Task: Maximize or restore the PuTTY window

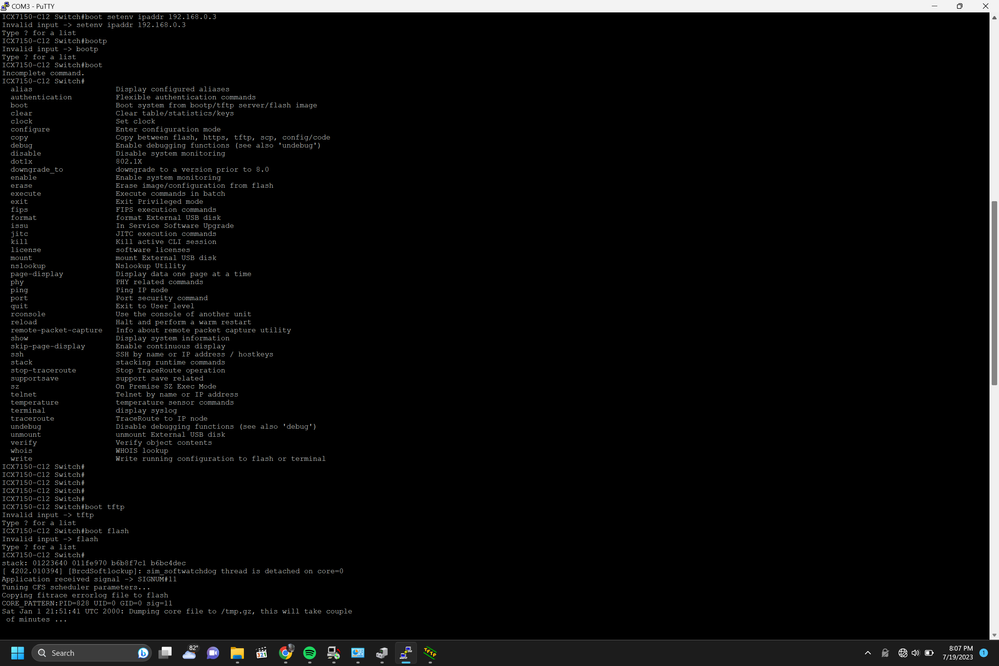Action: tap(959, 5)
